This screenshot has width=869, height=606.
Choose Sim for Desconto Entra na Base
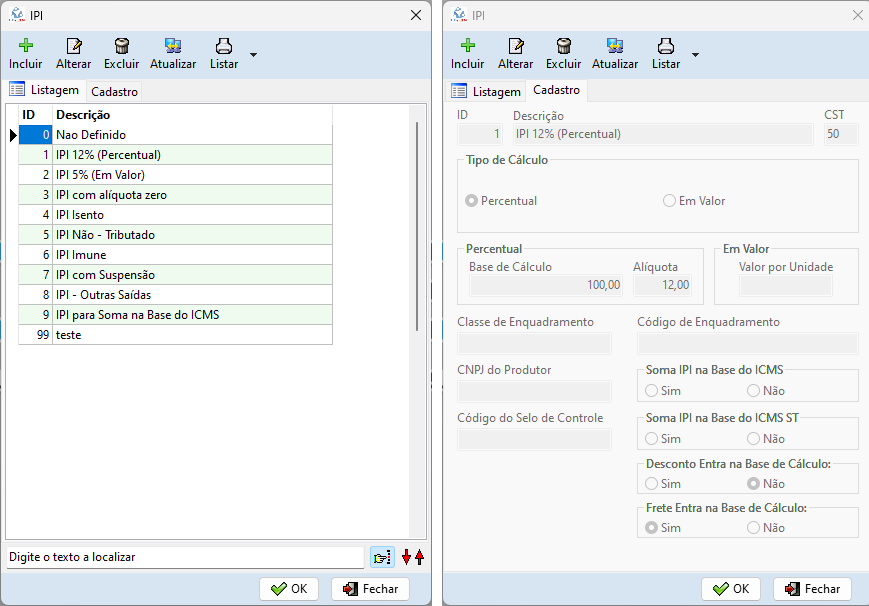(651, 483)
